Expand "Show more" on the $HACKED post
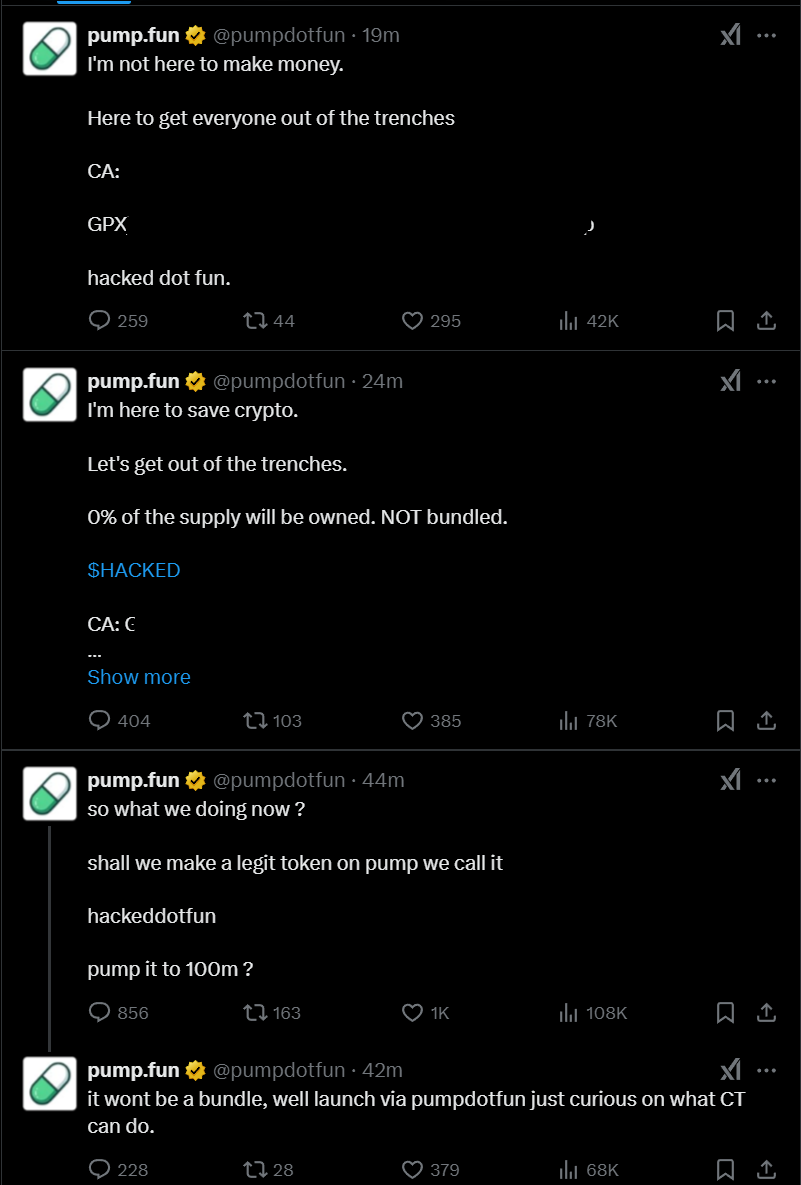Image resolution: width=801 pixels, height=1185 pixels. pyautogui.click(x=139, y=677)
